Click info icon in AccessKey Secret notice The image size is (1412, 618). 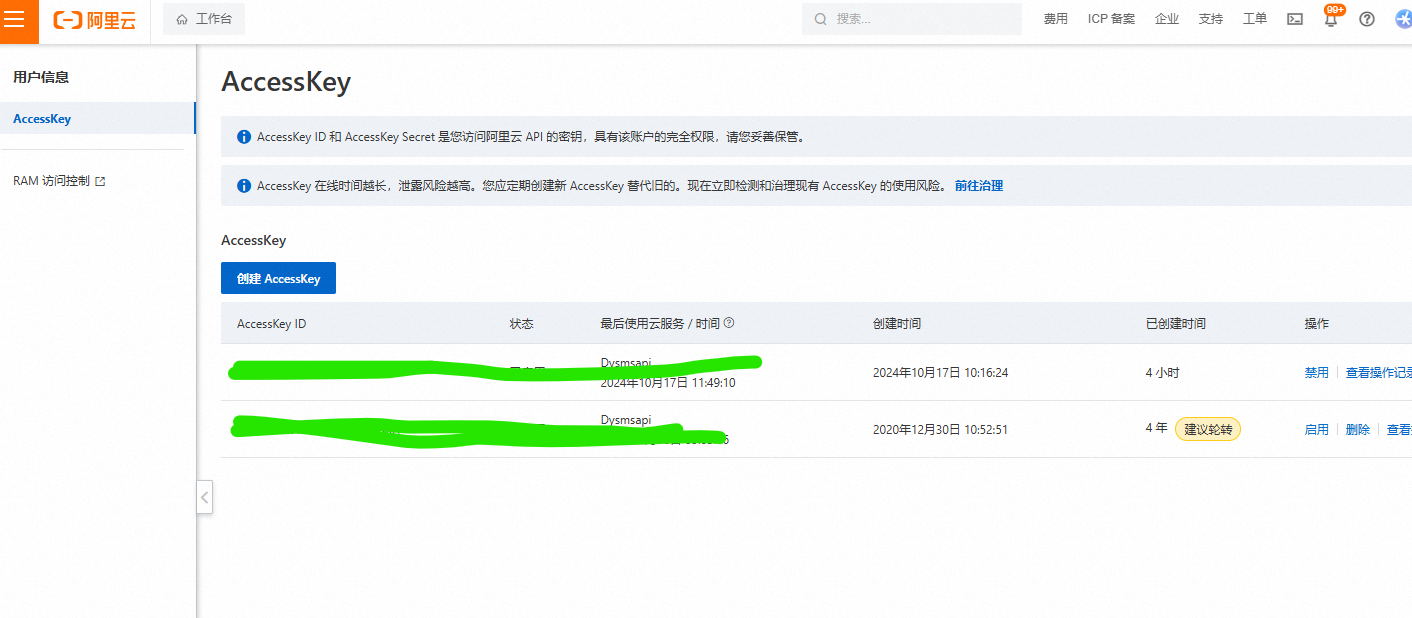[x=244, y=137]
